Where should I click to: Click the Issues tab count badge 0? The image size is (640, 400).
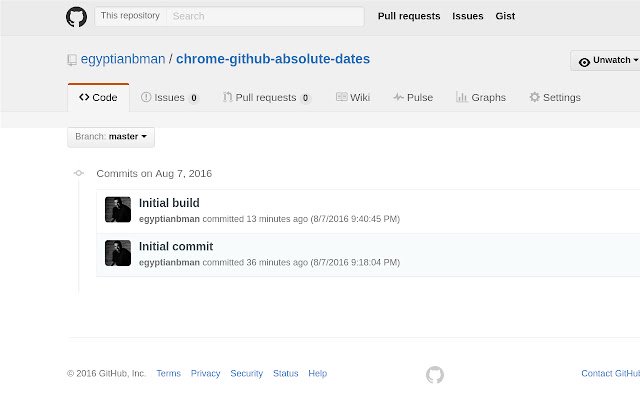(x=194, y=98)
